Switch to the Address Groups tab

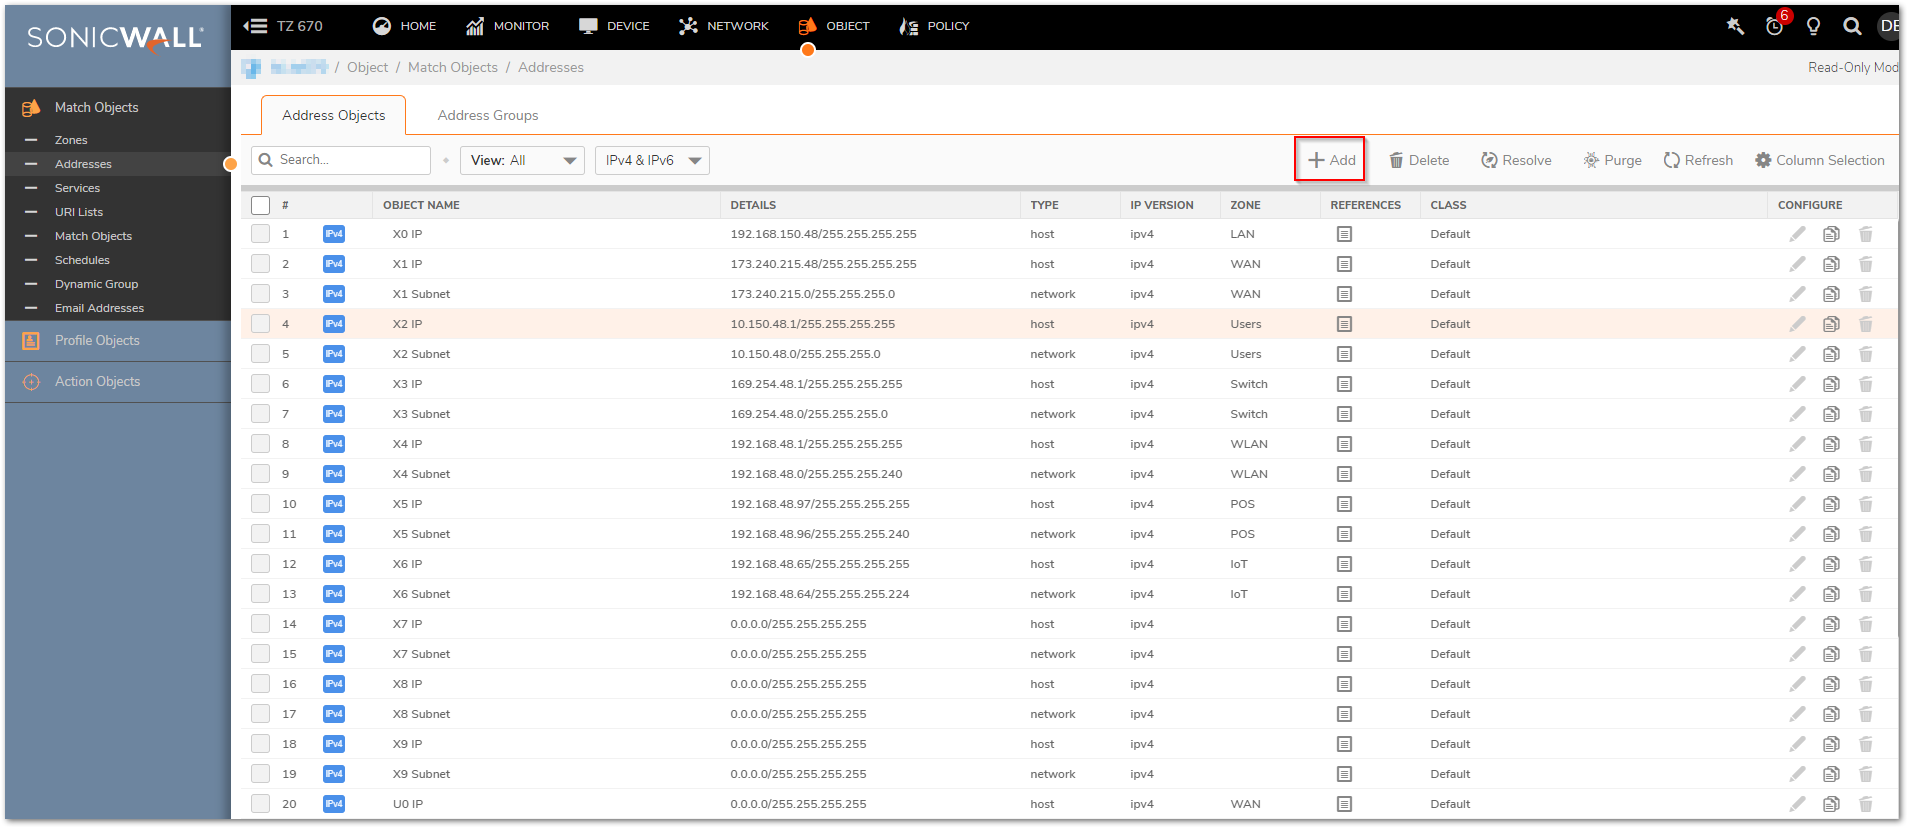[x=488, y=115]
